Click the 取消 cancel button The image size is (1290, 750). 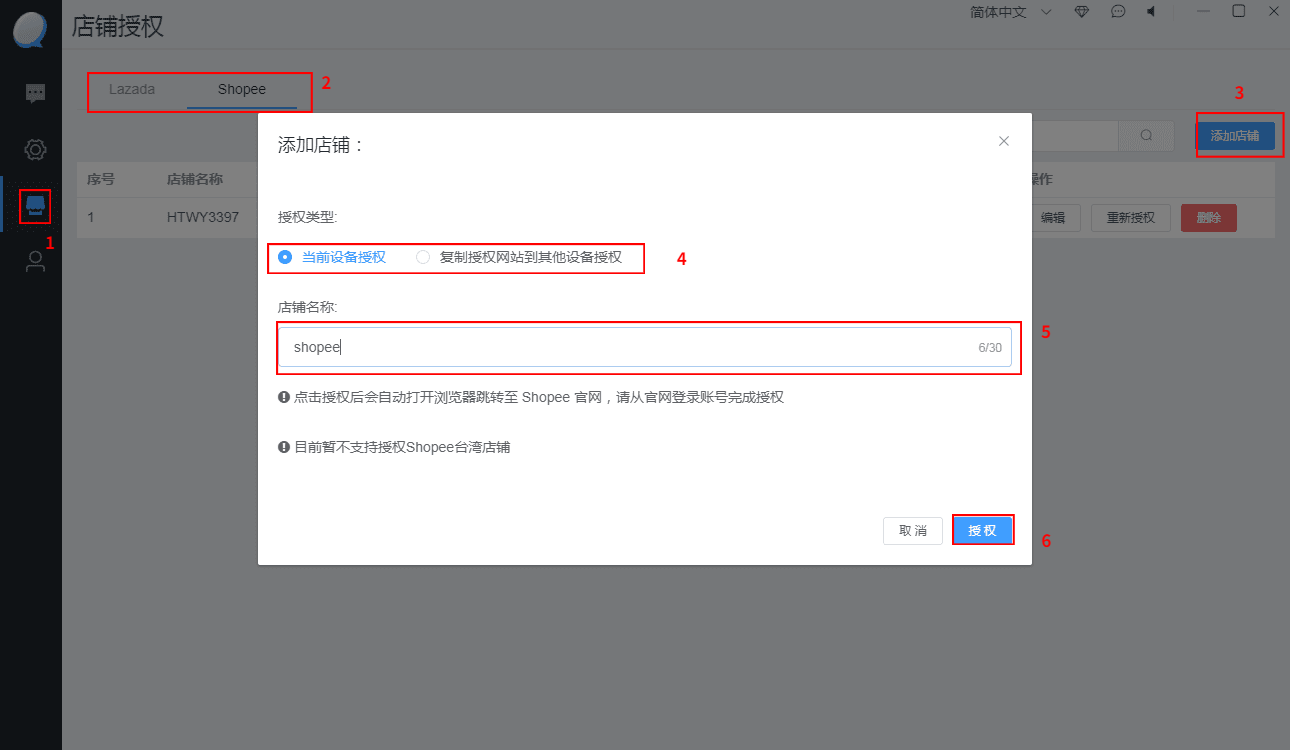click(913, 530)
